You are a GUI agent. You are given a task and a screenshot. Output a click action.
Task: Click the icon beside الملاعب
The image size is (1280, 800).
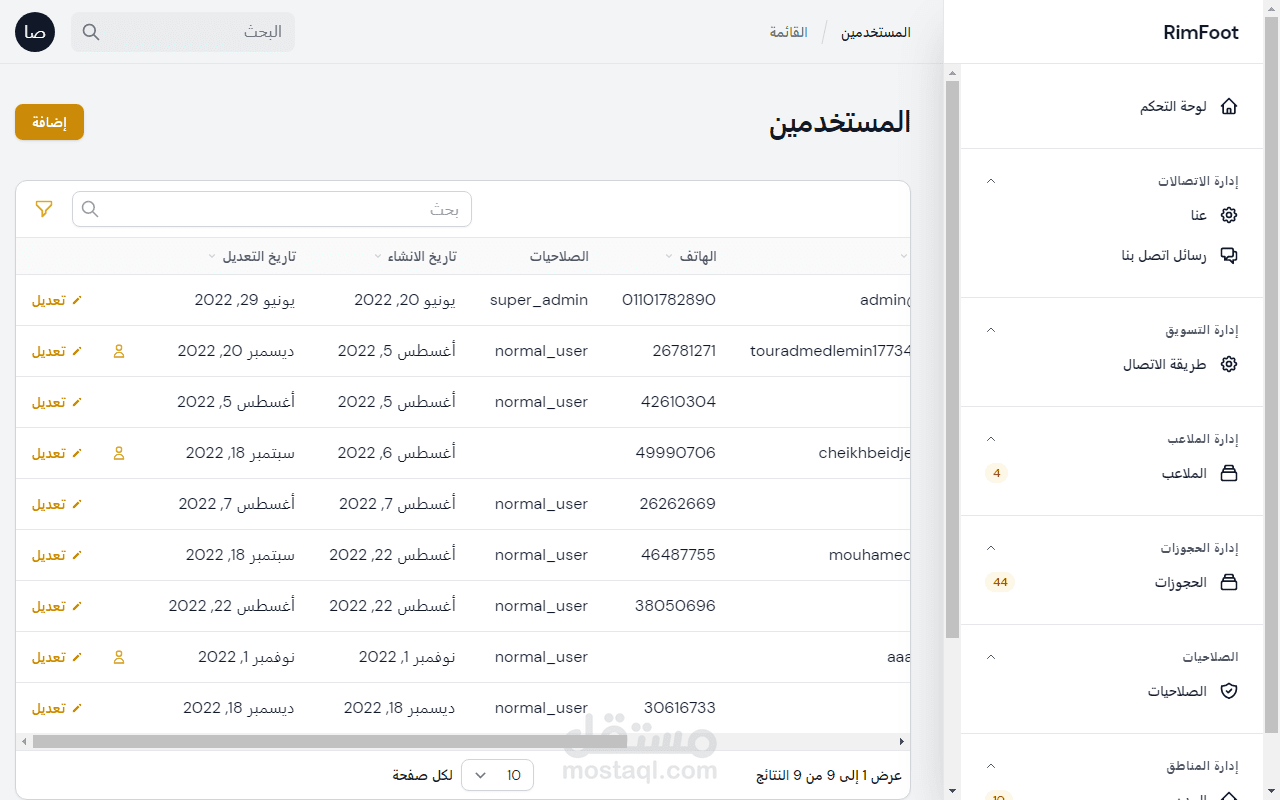(x=1229, y=473)
